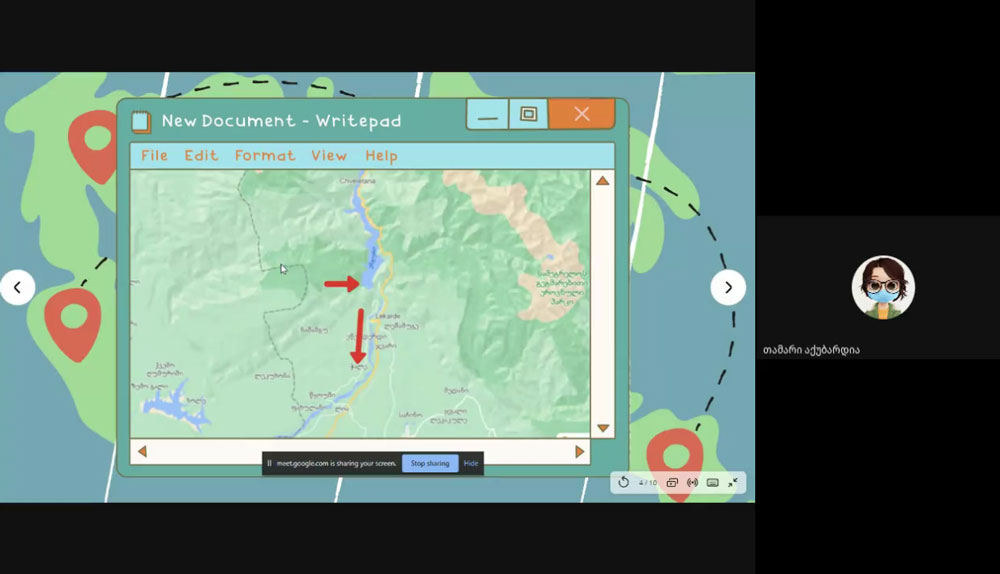Toggle the captions keyboard icon
Viewport: 1000px width, 574px height.
(x=713, y=482)
